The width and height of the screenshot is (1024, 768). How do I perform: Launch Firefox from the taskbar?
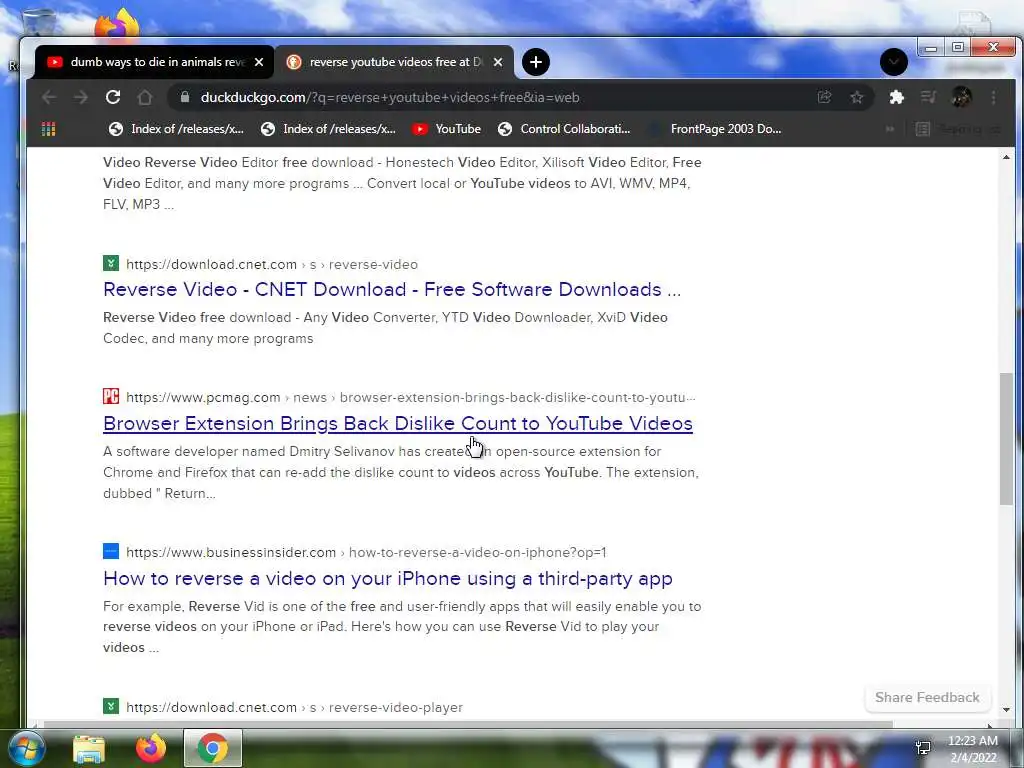[x=151, y=748]
